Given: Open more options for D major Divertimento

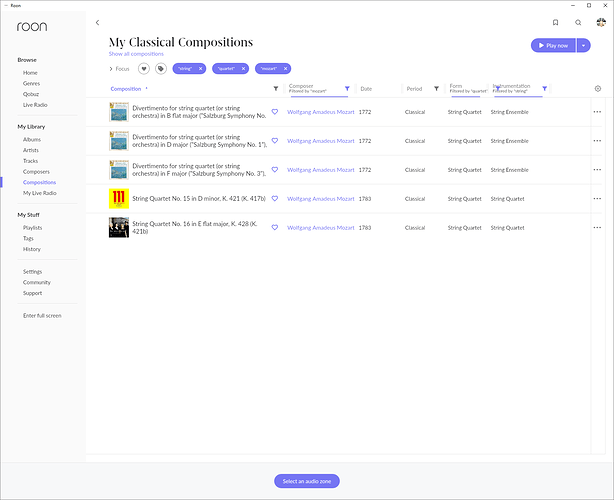Looking at the screenshot, I should click(597, 141).
